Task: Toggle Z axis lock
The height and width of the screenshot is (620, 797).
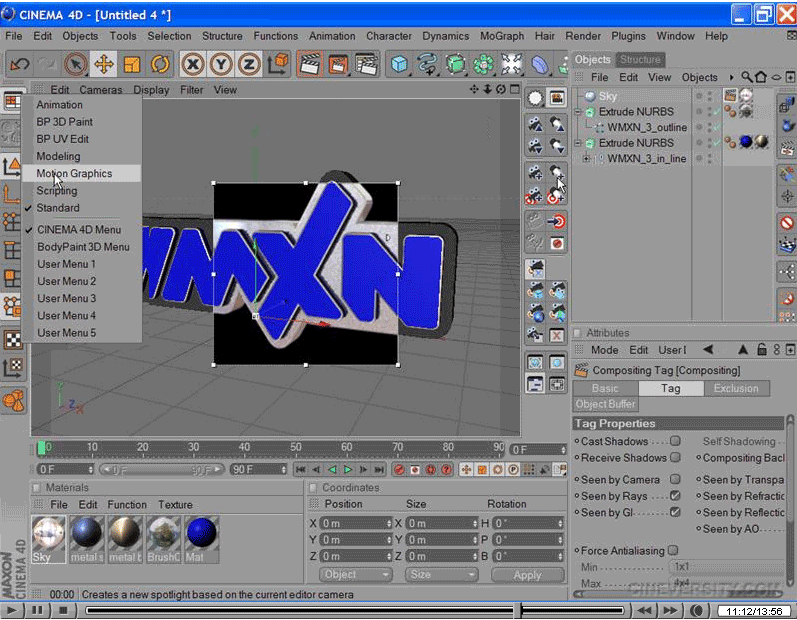Action: 249,65
